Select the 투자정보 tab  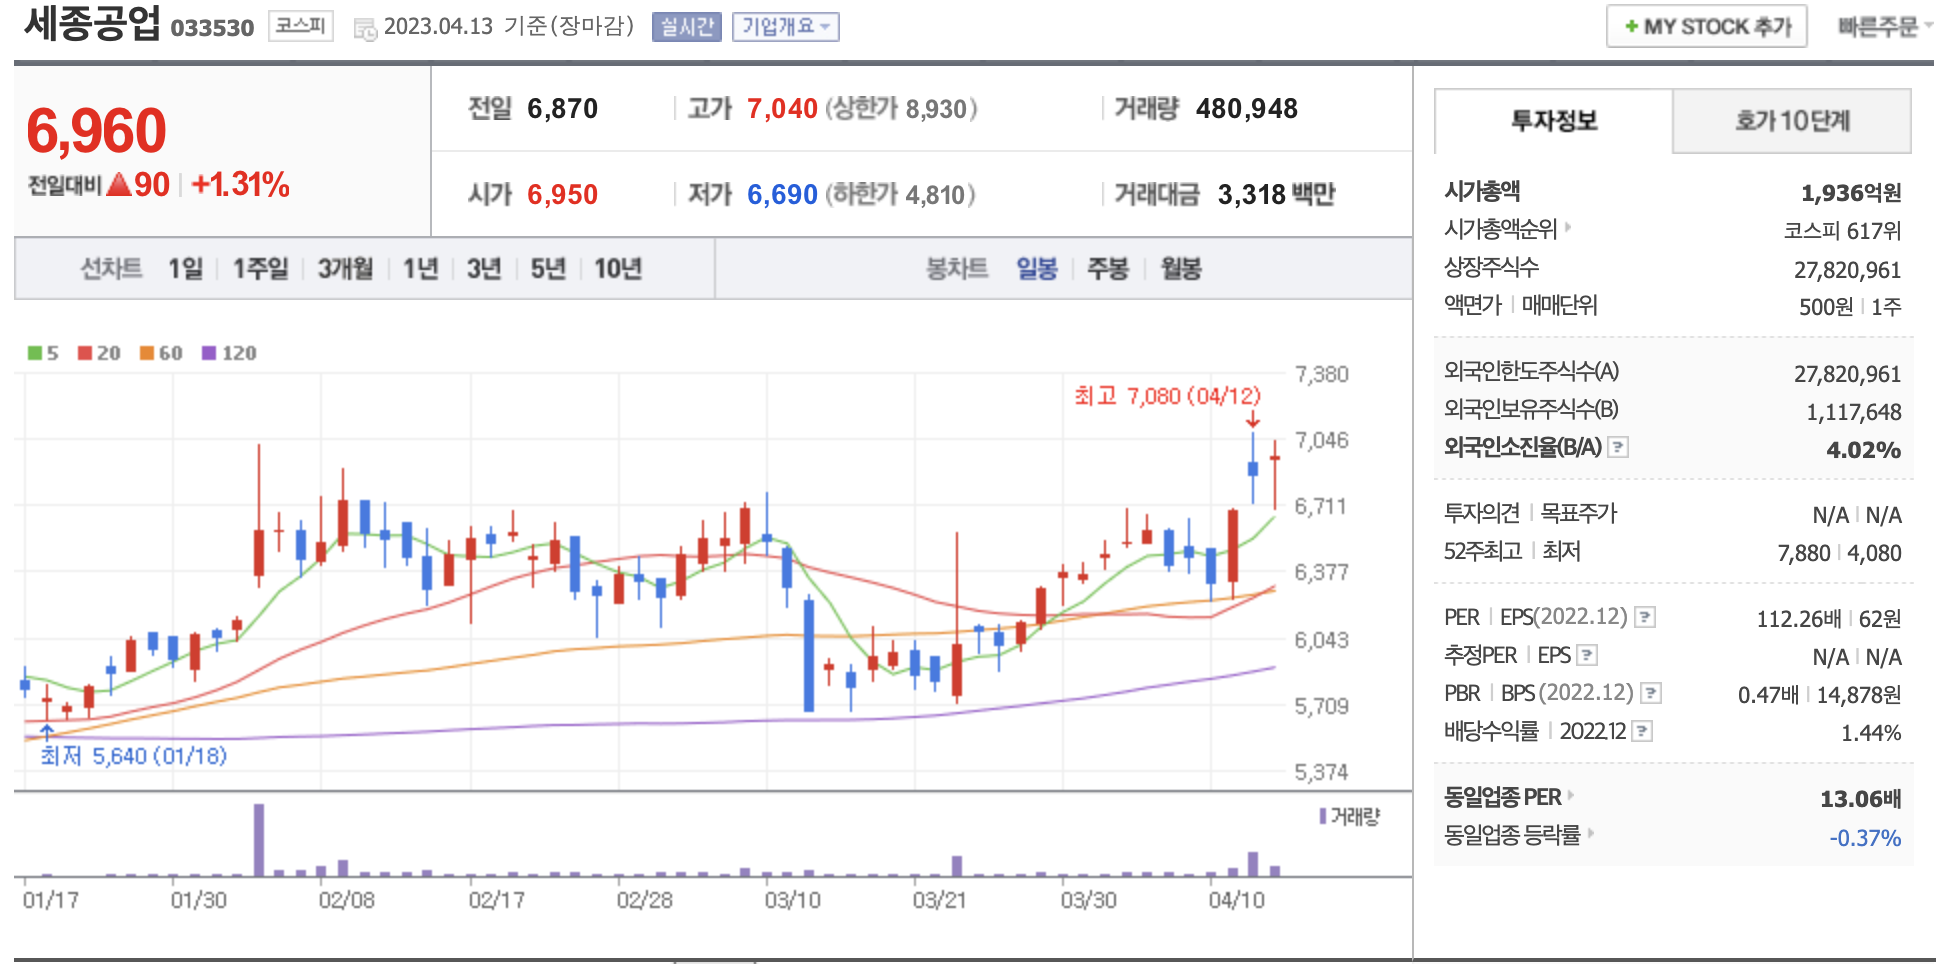tap(1553, 121)
